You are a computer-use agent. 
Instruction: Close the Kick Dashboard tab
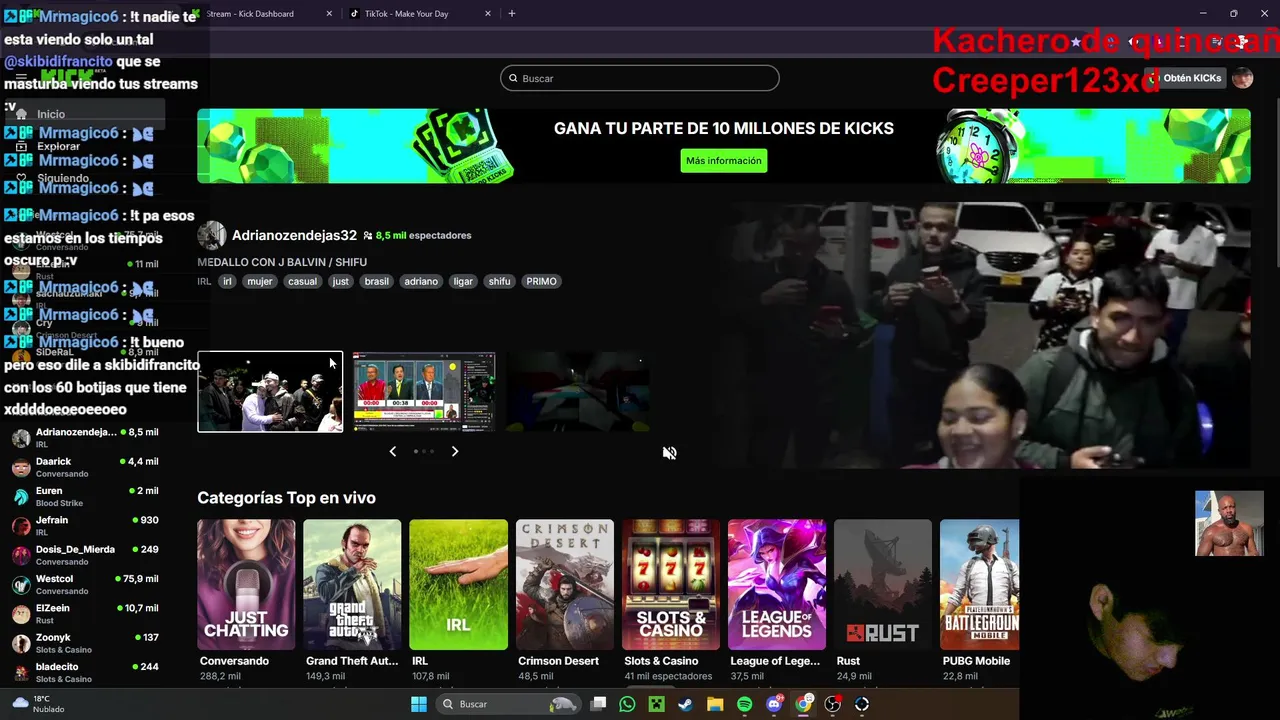[330, 14]
